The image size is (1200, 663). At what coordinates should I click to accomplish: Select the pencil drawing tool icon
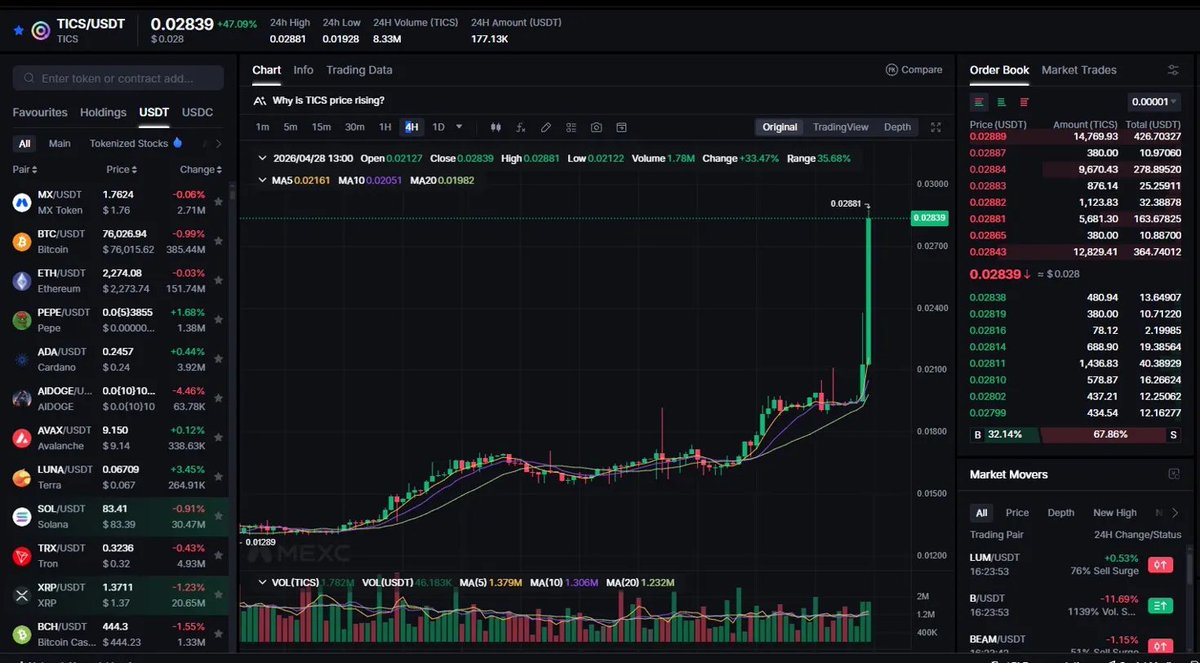click(545, 127)
